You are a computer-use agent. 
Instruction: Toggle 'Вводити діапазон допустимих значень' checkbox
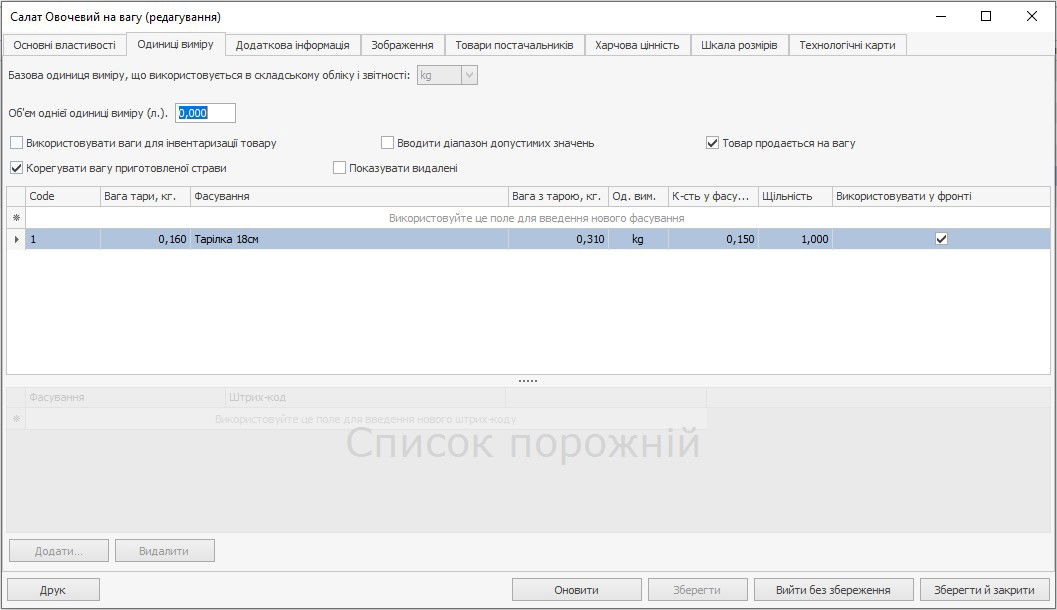click(x=388, y=143)
